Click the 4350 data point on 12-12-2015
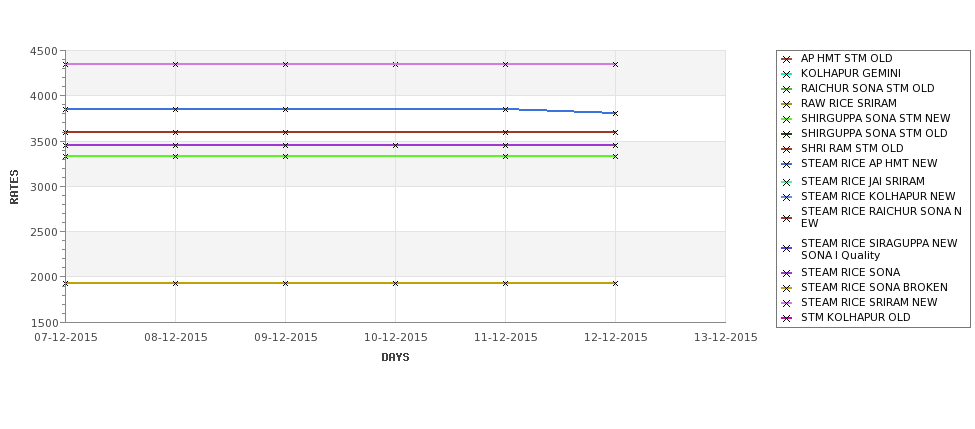 pyautogui.click(x=615, y=64)
